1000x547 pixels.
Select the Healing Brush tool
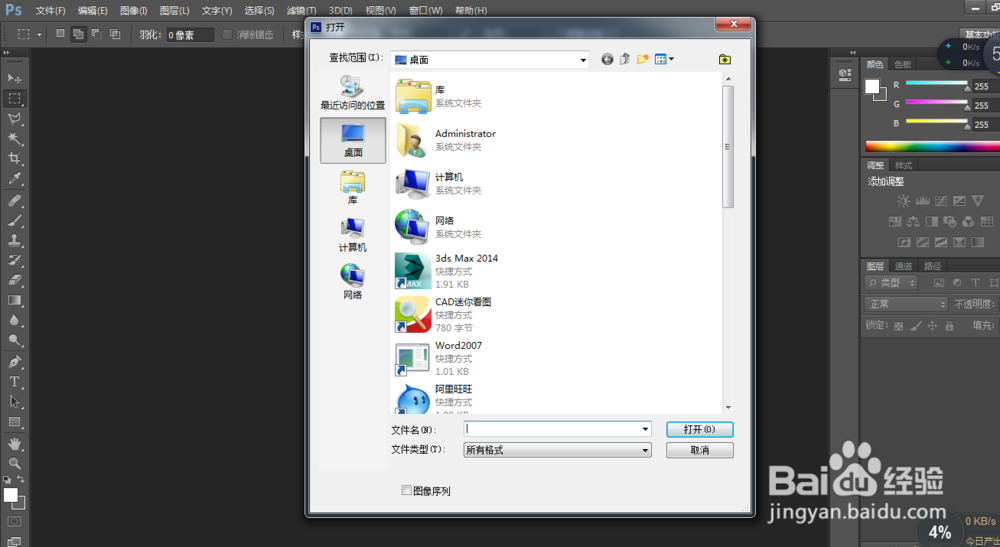point(14,201)
